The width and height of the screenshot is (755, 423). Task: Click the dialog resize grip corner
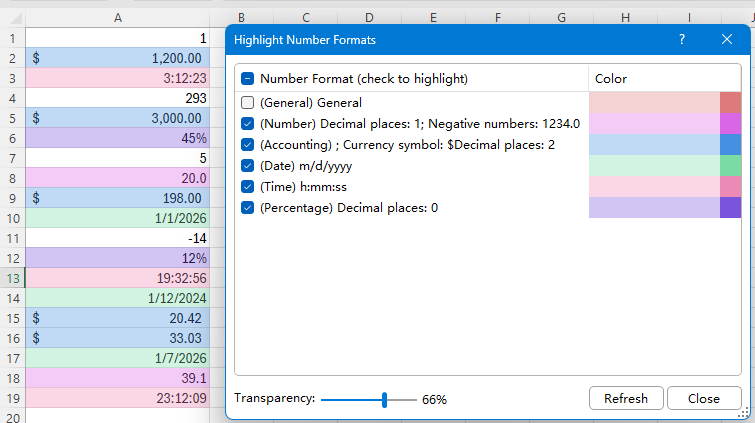pyautogui.click(x=744, y=413)
